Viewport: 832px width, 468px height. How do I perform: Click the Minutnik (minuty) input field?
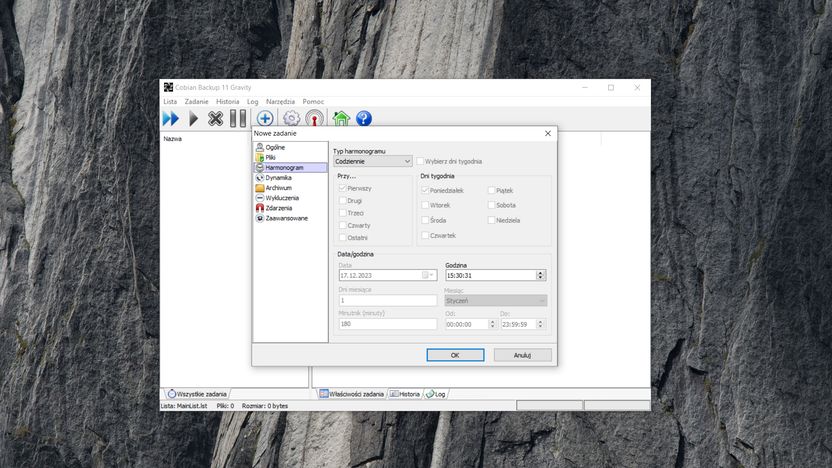[x=388, y=324]
